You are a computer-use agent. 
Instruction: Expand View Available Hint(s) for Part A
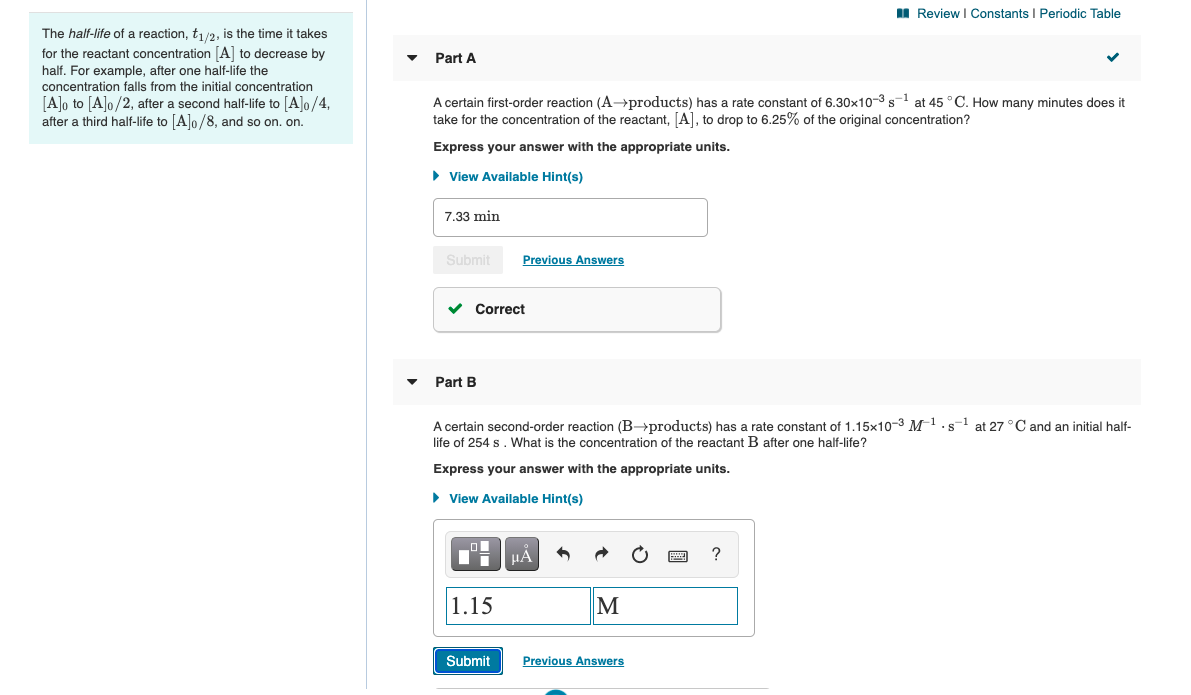[516, 176]
